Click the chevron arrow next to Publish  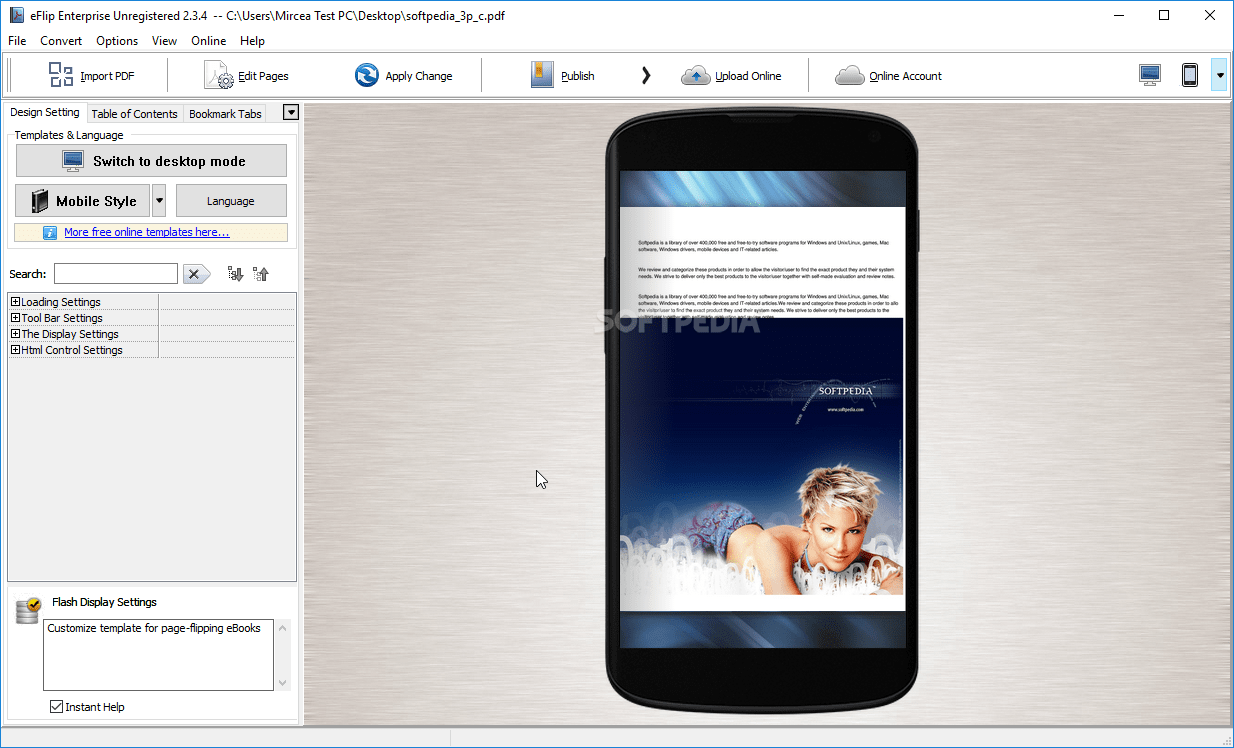click(x=646, y=75)
